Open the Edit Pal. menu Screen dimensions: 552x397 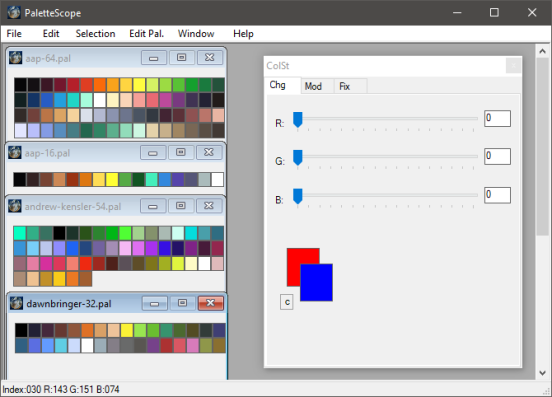(x=146, y=34)
